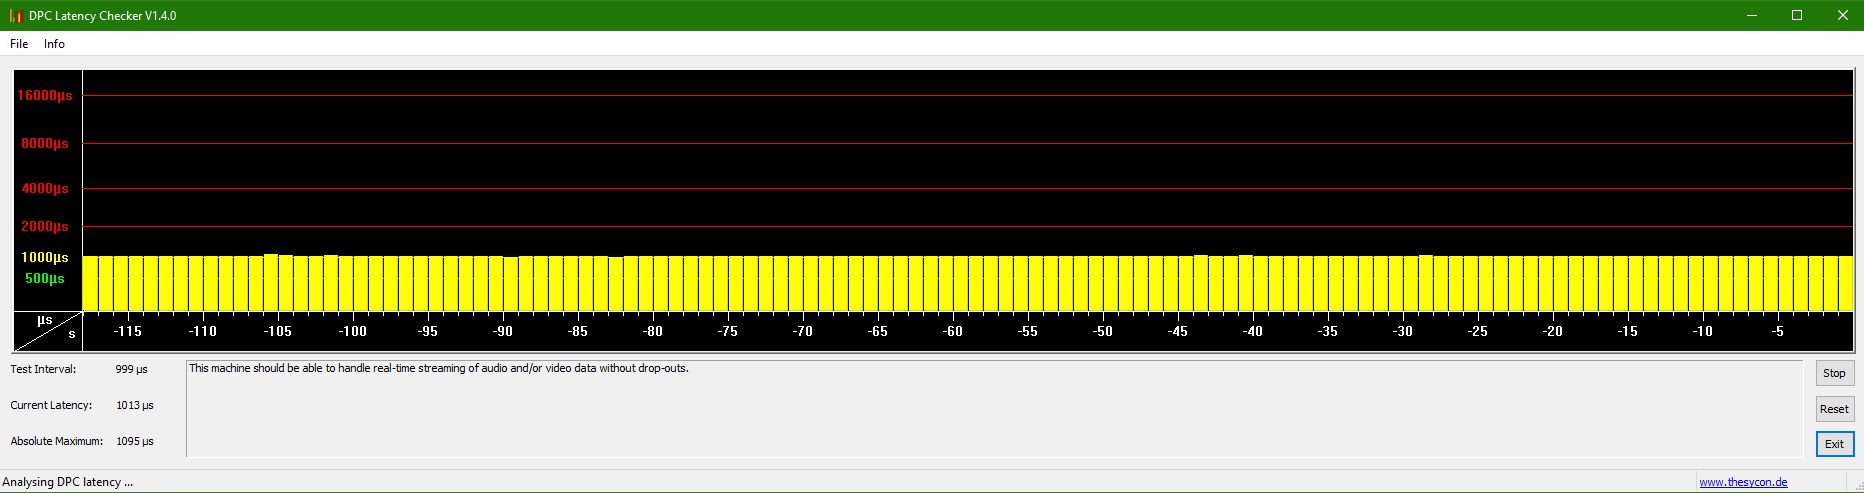
Task: Click the 500µs axis label
Action: point(45,278)
